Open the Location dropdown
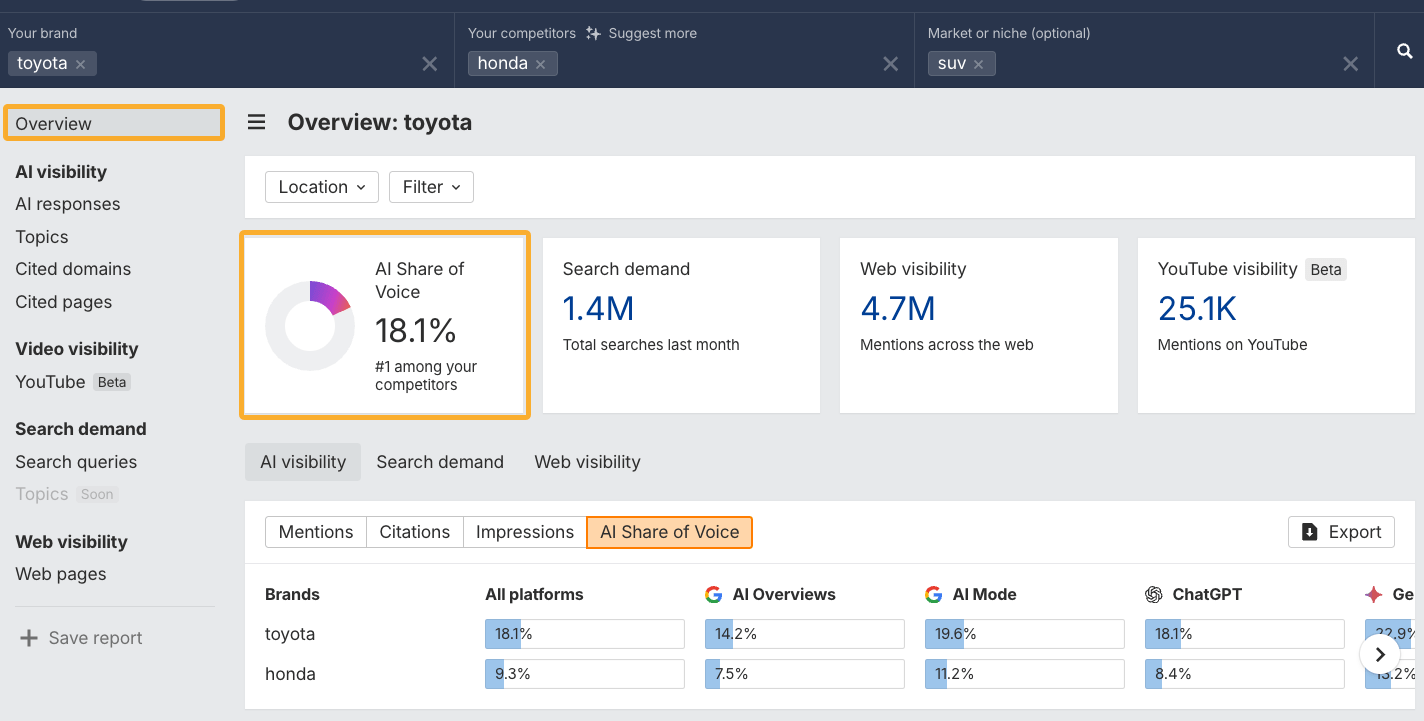 321,187
